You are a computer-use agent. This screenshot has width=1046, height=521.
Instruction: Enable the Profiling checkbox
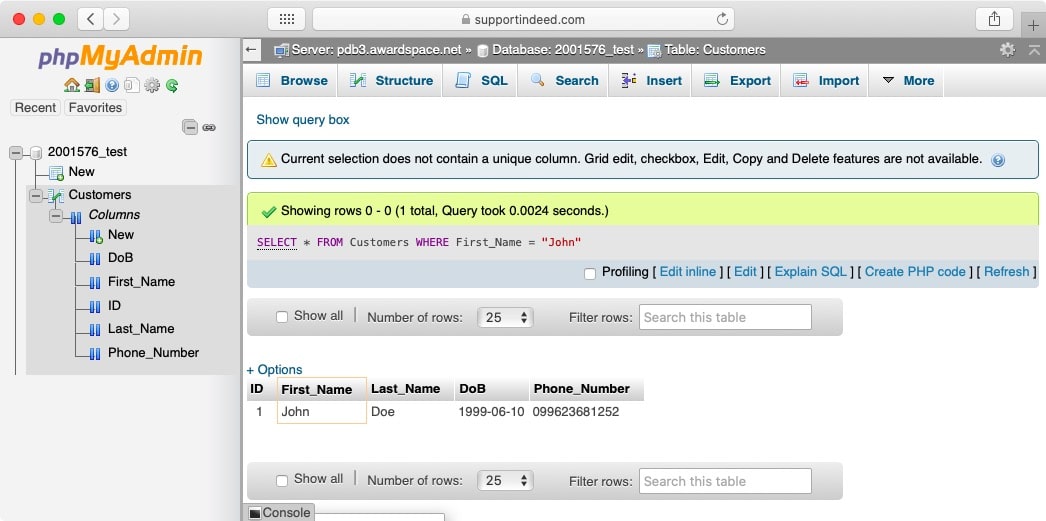click(x=590, y=273)
